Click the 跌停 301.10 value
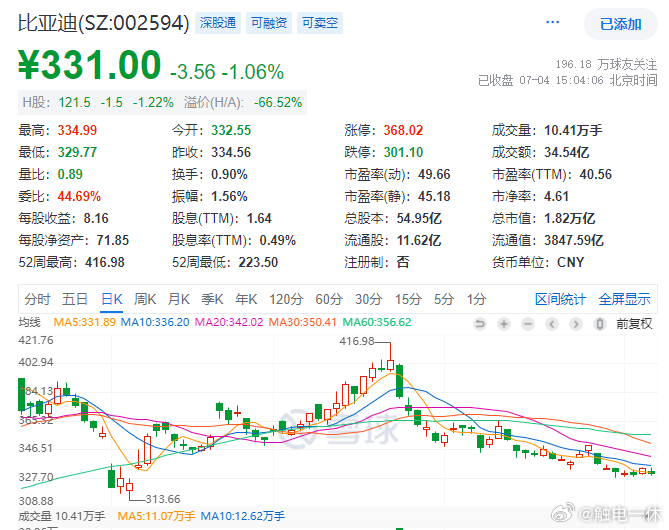This screenshot has height=530, width=669. tap(403, 152)
